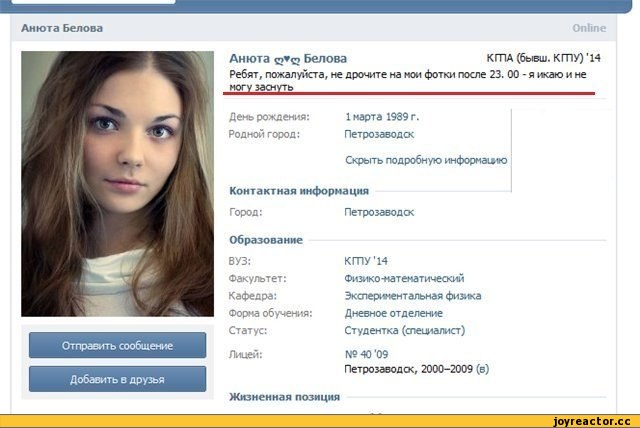This screenshot has height=428, width=640.
Task: Click the joyreactor.cc watermark label
Action: click(592, 421)
